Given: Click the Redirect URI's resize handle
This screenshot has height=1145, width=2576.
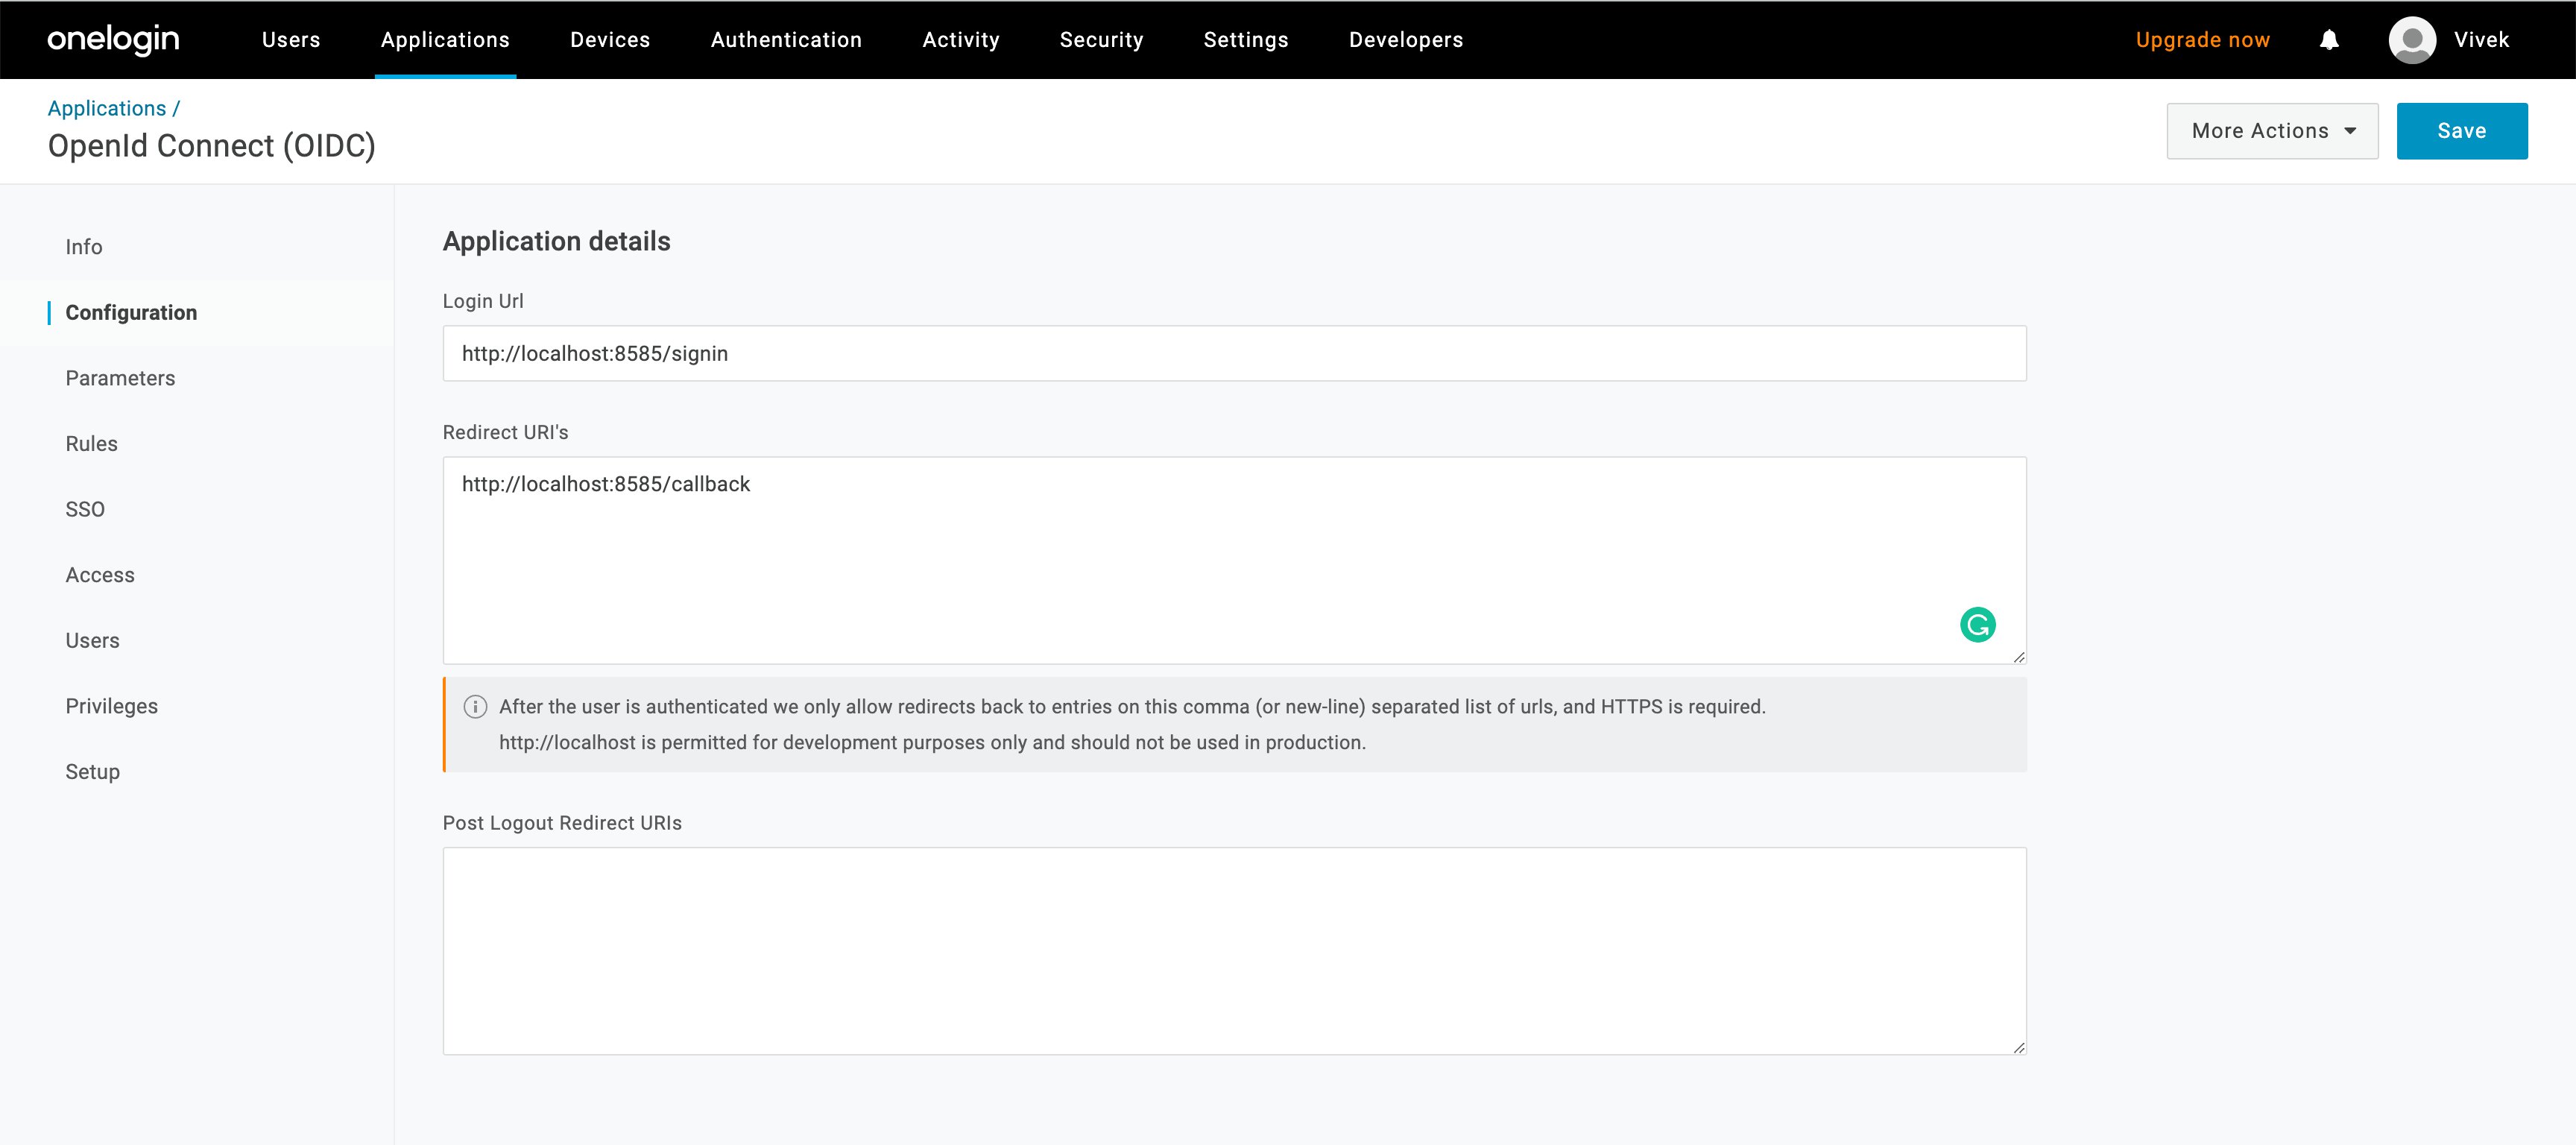Looking at the screenshot, I should pos(2018,656).
